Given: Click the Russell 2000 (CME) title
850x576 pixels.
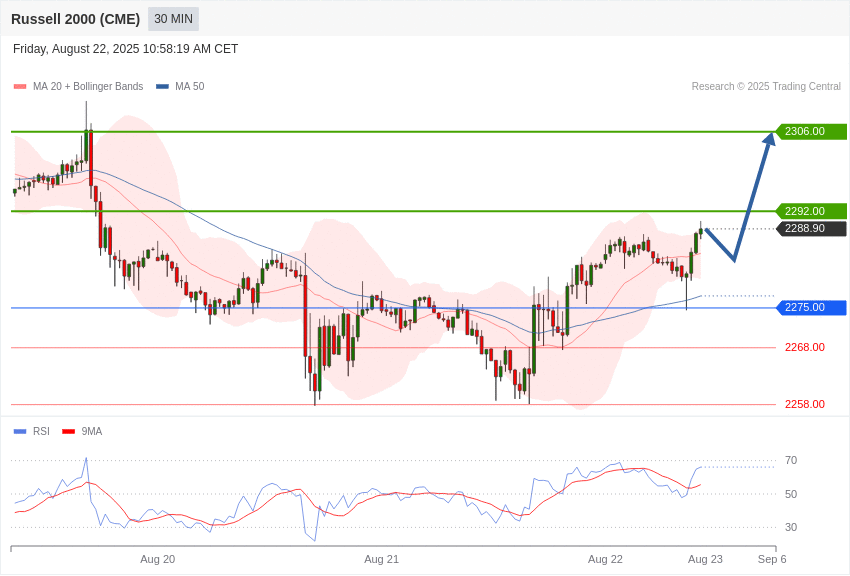Looking at the screenshot, I should click(x=75, y=19).
